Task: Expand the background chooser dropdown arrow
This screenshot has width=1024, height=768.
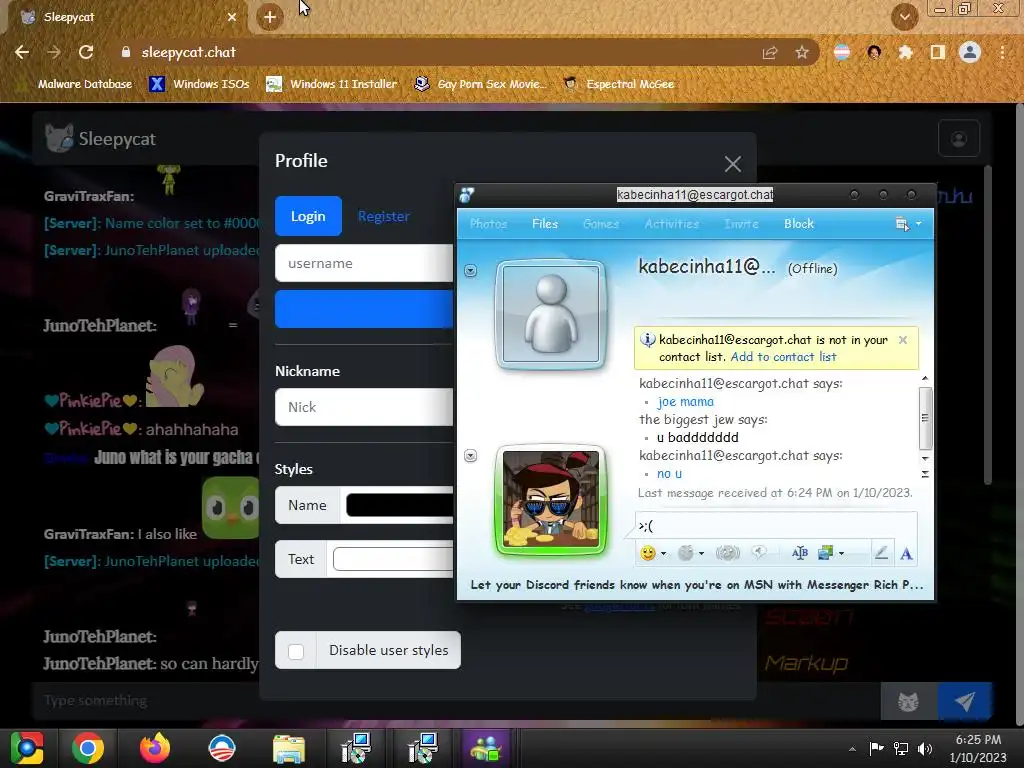Action: [842, 554]
